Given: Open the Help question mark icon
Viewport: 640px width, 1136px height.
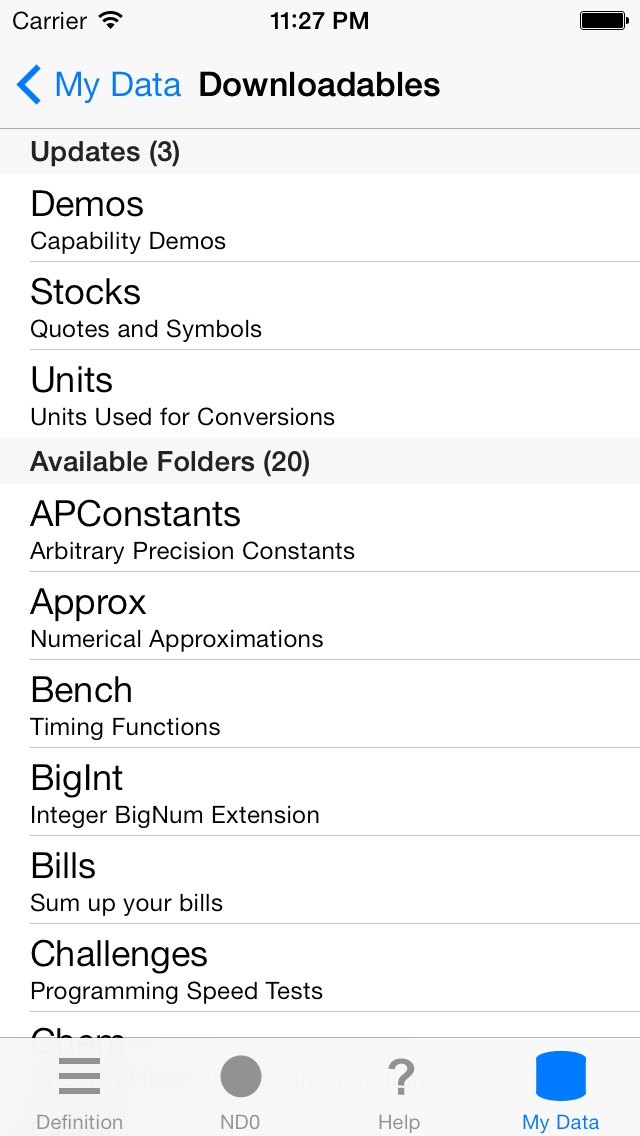Looking at the screenshot, I should (x=400, y=1077).
